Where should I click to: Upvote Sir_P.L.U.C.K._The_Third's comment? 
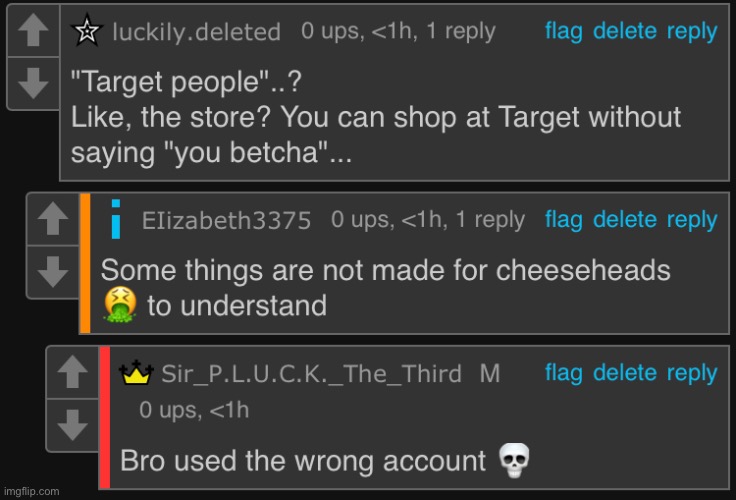coord(72,372)
